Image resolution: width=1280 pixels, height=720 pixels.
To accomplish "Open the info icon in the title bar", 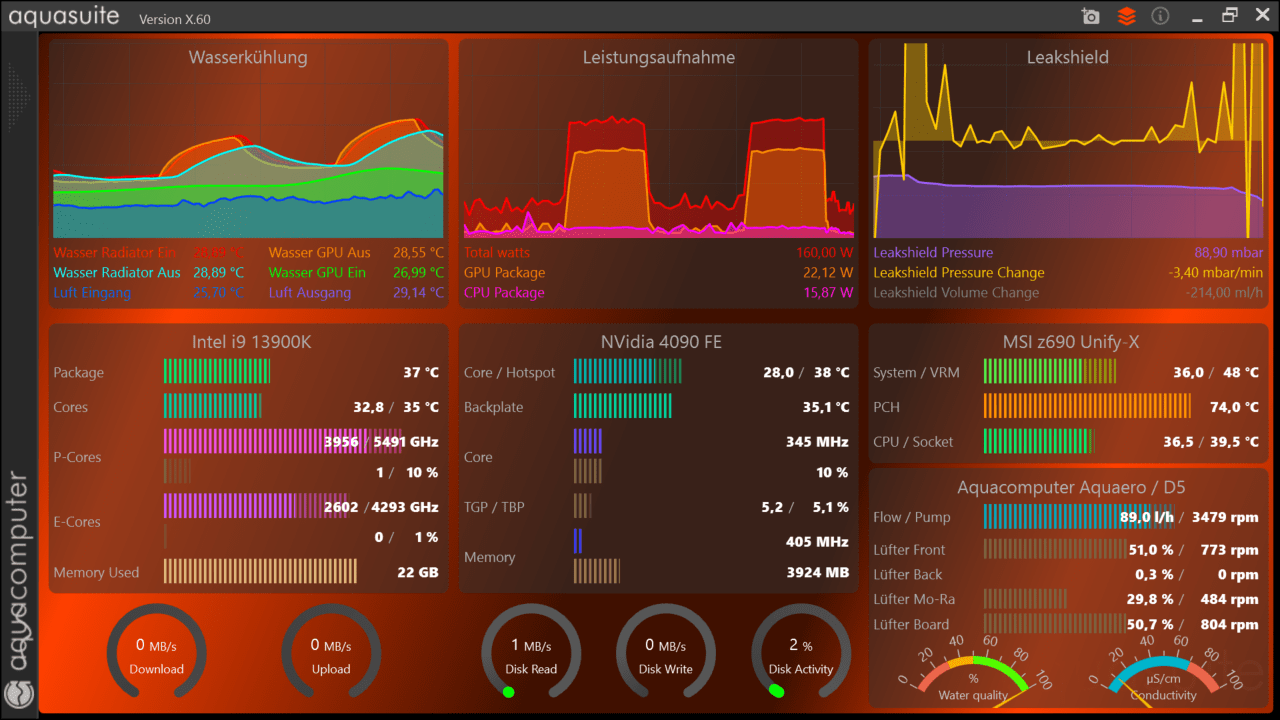I will click(1161, 16).
